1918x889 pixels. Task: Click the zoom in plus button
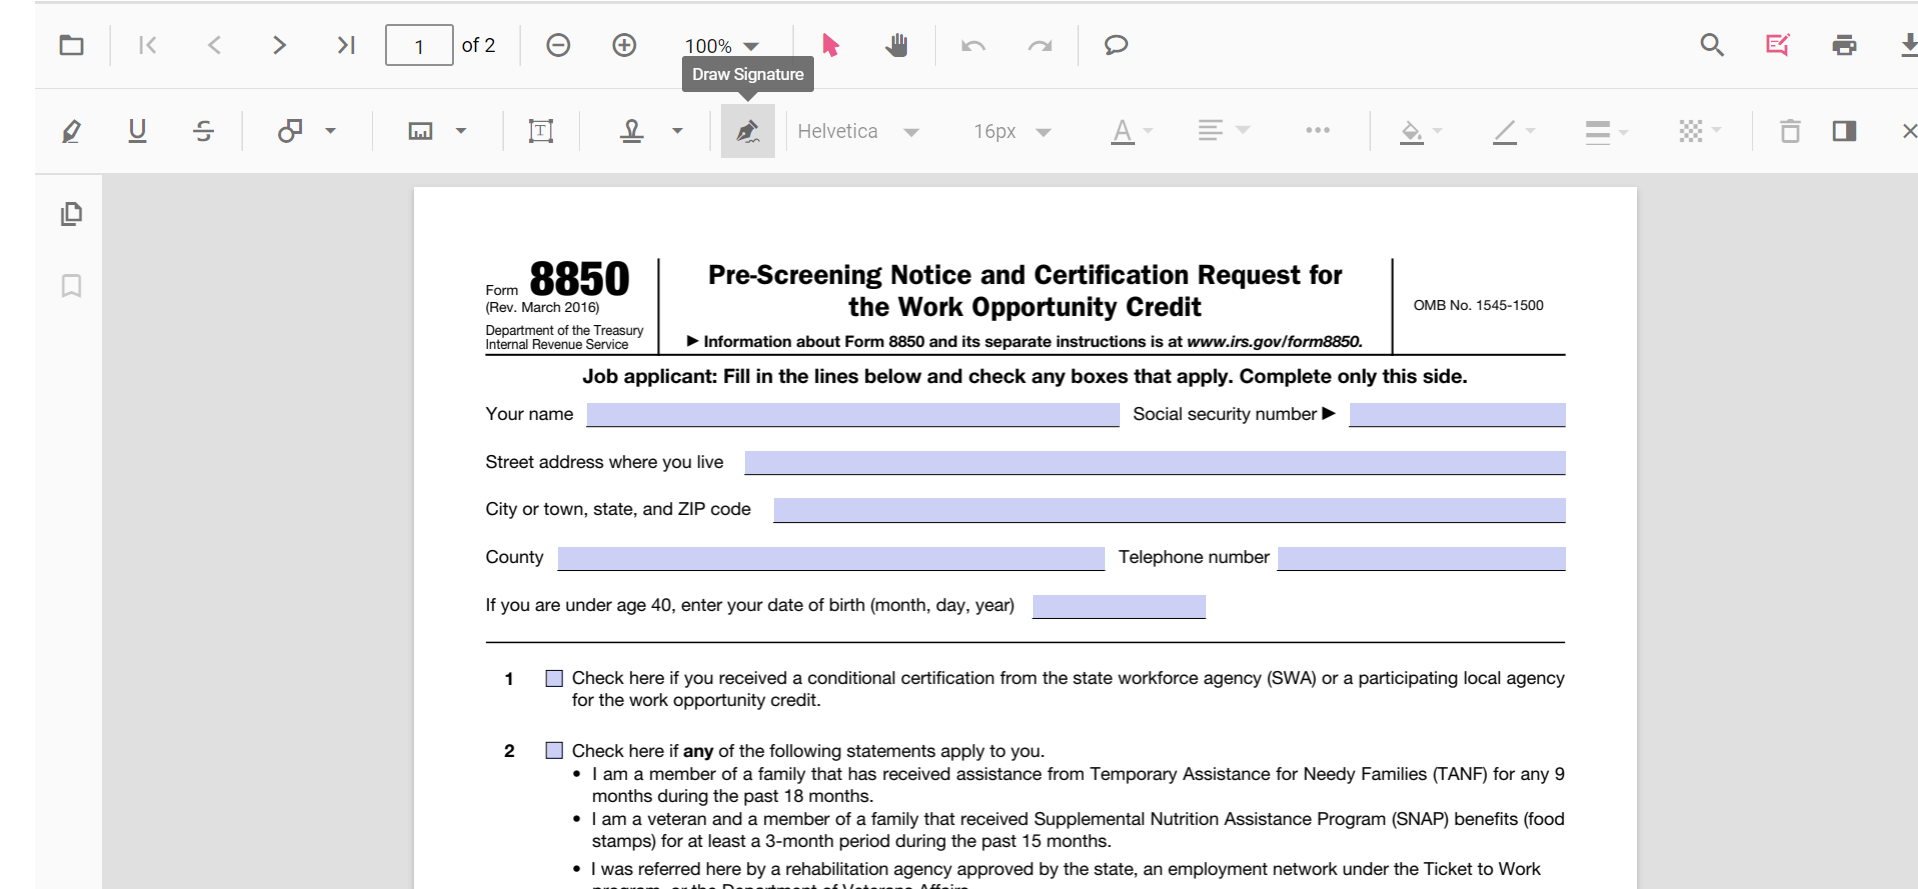coord(624,45)
